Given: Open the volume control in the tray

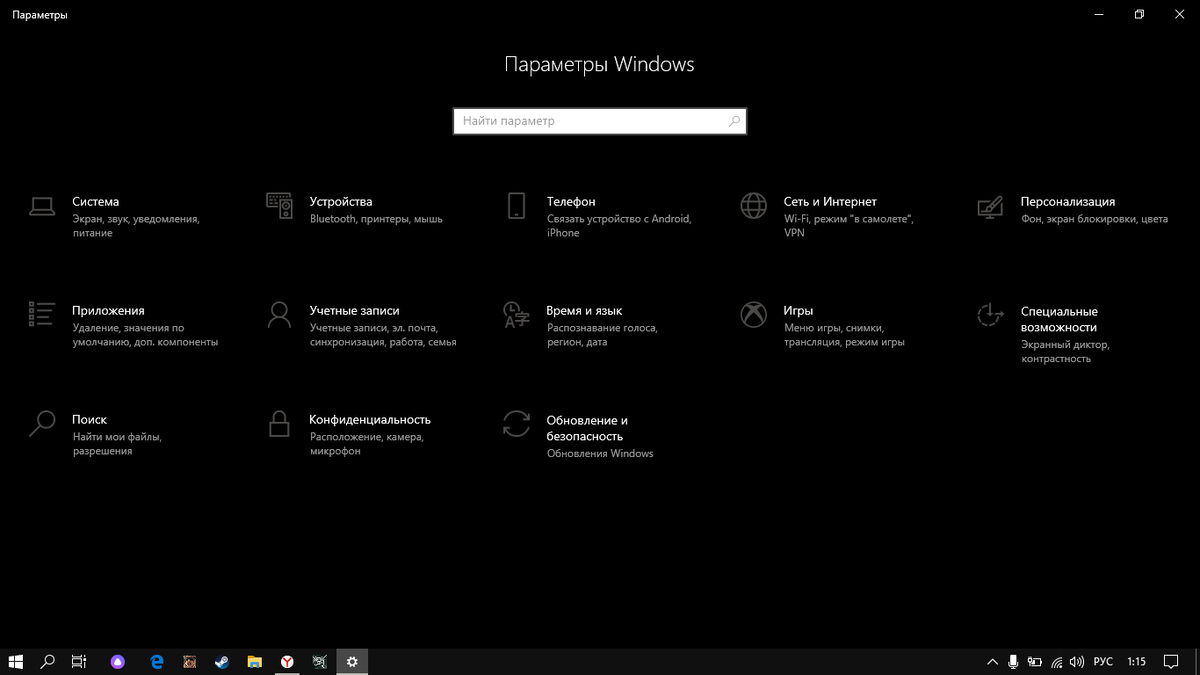Looking at the screenshot, I should [1077, 661].
